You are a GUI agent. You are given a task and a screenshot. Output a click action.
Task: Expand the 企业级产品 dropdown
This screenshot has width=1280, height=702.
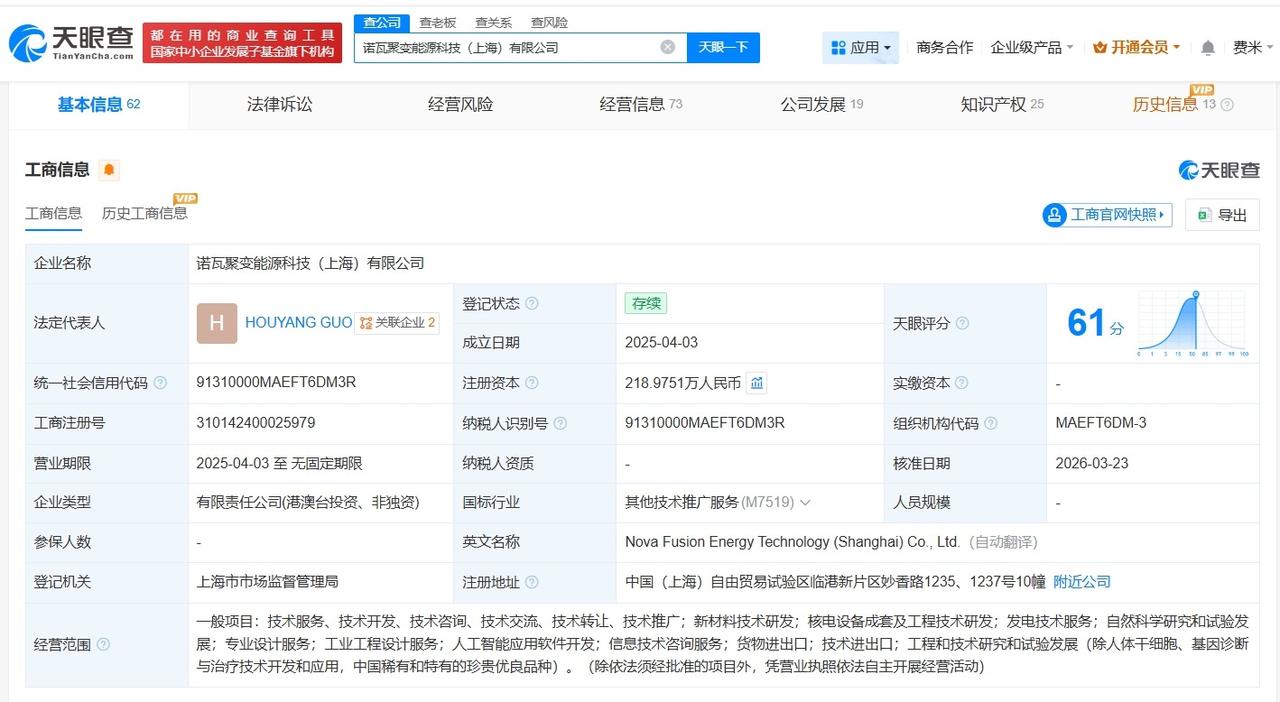[1031, 47]
